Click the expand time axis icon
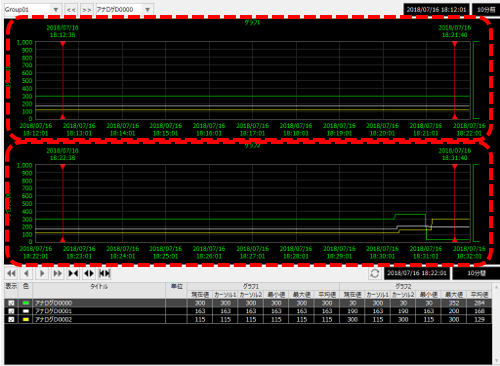This screenshot has width=500, height=366. pyautogui.click(x=89, y=274)
